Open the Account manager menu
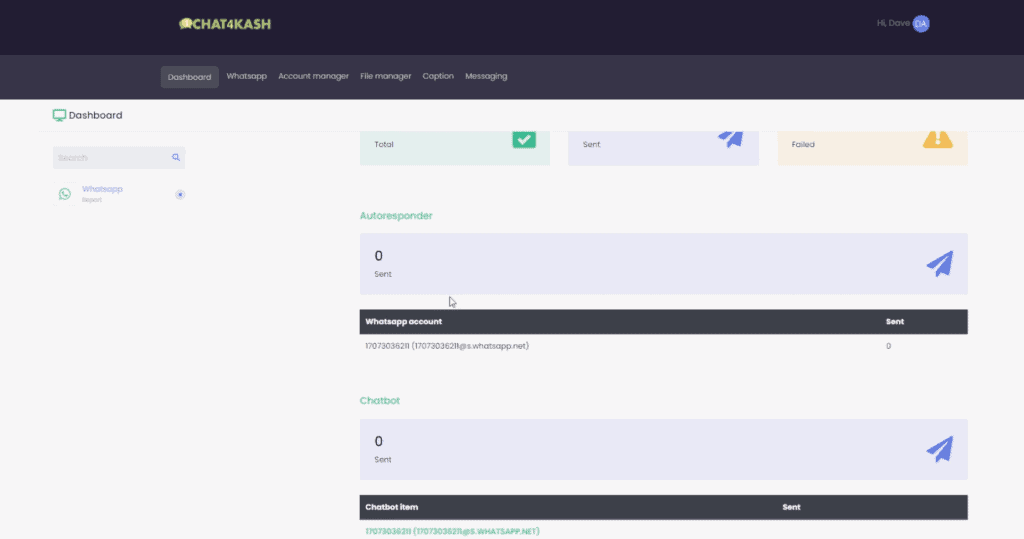This screenshot has width=1024, height=539. coord(313,76)
